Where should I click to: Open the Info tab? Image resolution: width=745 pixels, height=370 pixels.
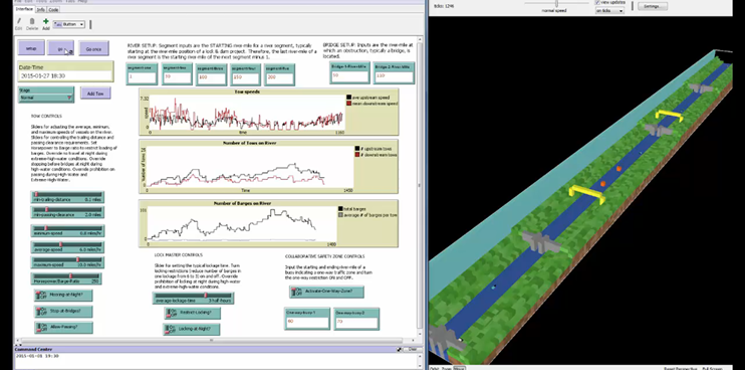point(41,9)
